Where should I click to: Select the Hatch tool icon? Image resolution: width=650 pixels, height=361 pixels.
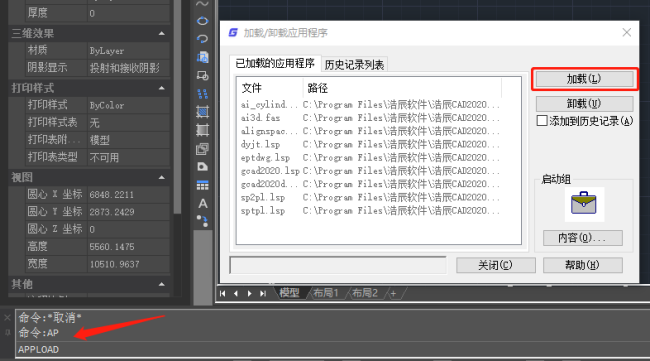click(x=202, y=112)
